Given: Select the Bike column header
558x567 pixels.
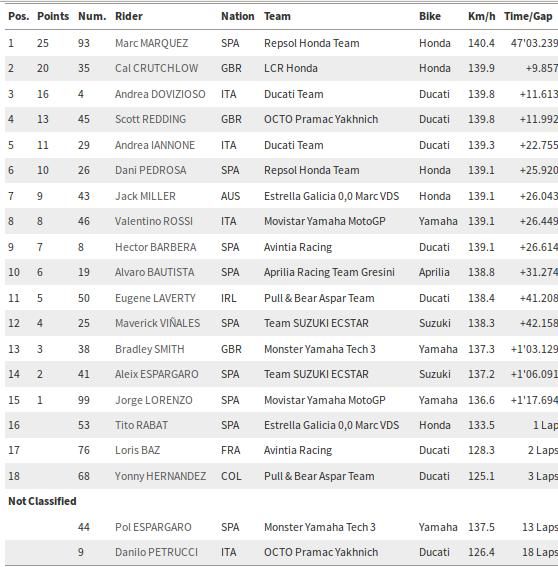Looking at the screenshot, I should coord(430,16).
